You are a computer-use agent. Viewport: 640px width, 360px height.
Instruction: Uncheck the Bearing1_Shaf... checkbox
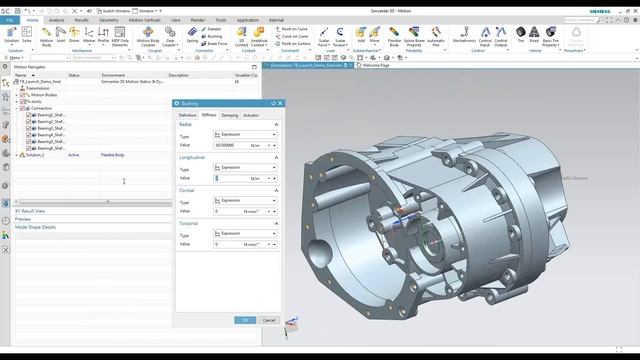pyautogui.click(x=29, y=115)
